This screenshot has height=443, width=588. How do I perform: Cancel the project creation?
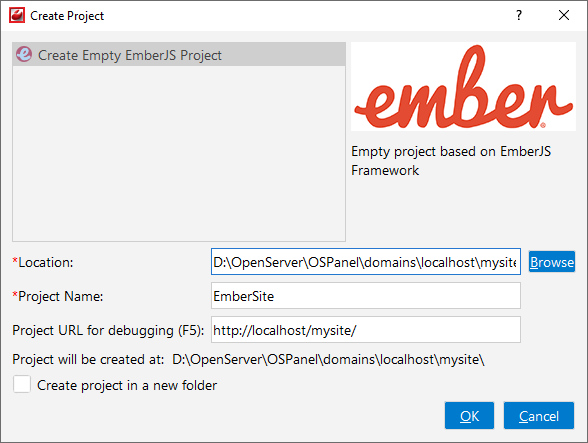(539, 416)
